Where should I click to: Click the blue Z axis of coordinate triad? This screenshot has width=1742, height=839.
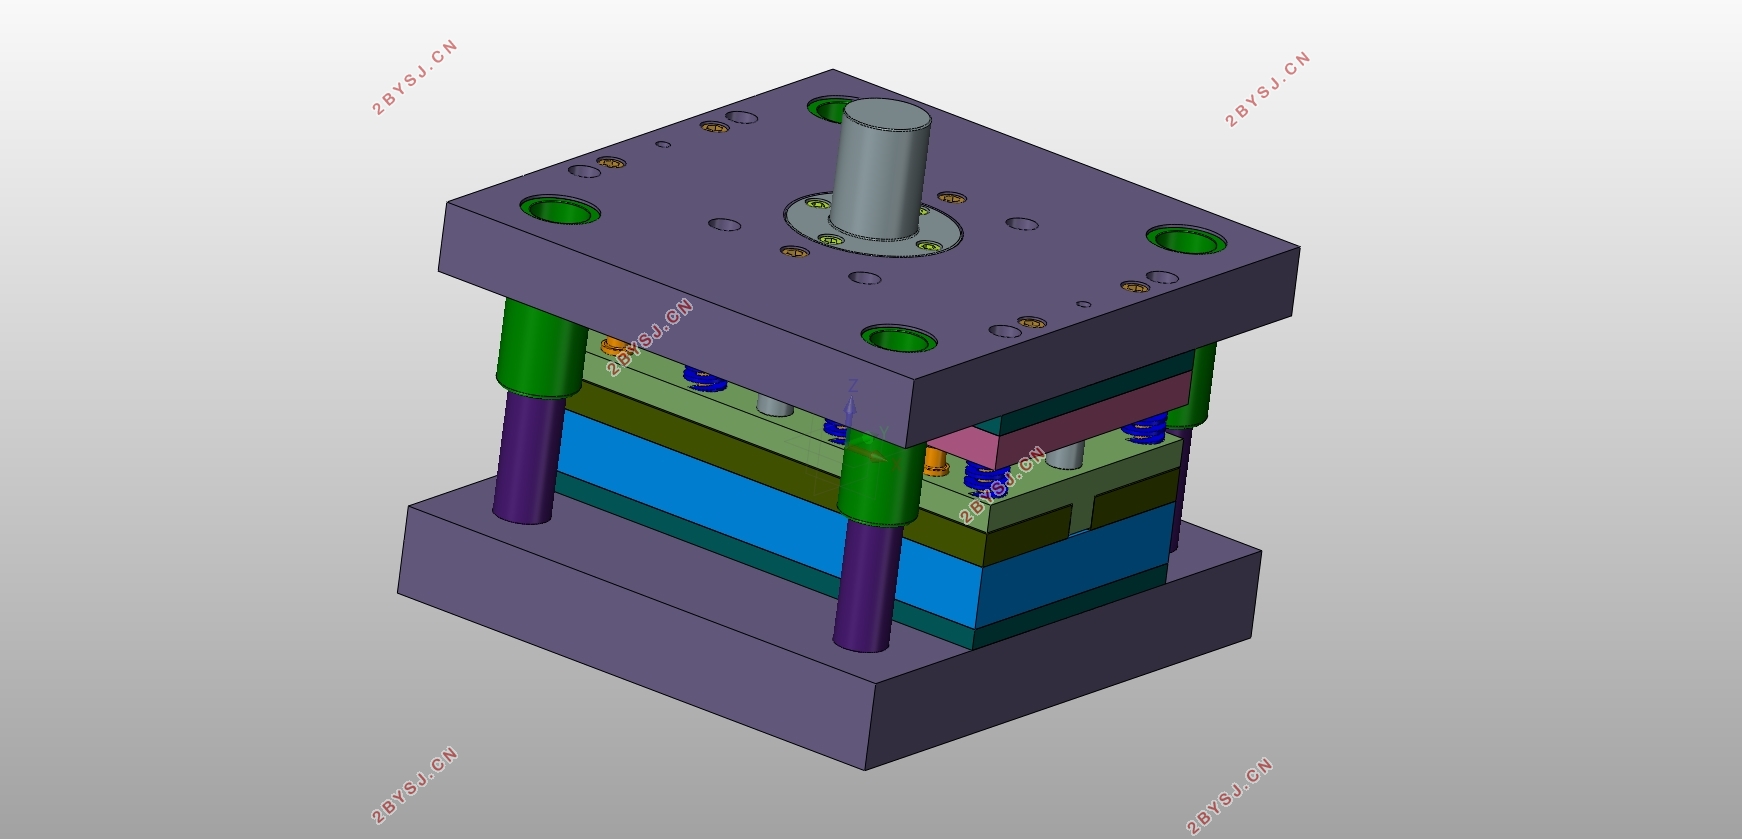[851, 400]
